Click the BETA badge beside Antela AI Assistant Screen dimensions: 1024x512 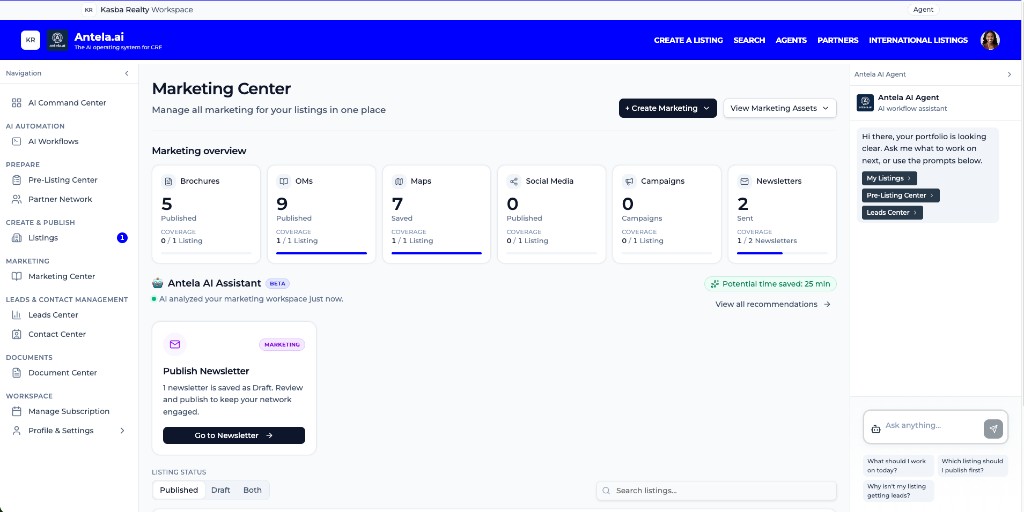pyautogui.click(x=278, y=283)
